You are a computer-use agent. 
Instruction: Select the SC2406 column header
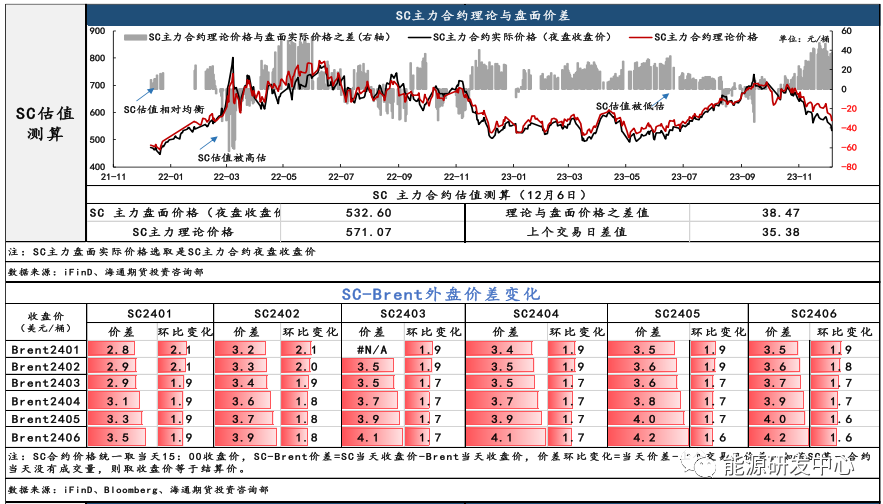point(814,314)
